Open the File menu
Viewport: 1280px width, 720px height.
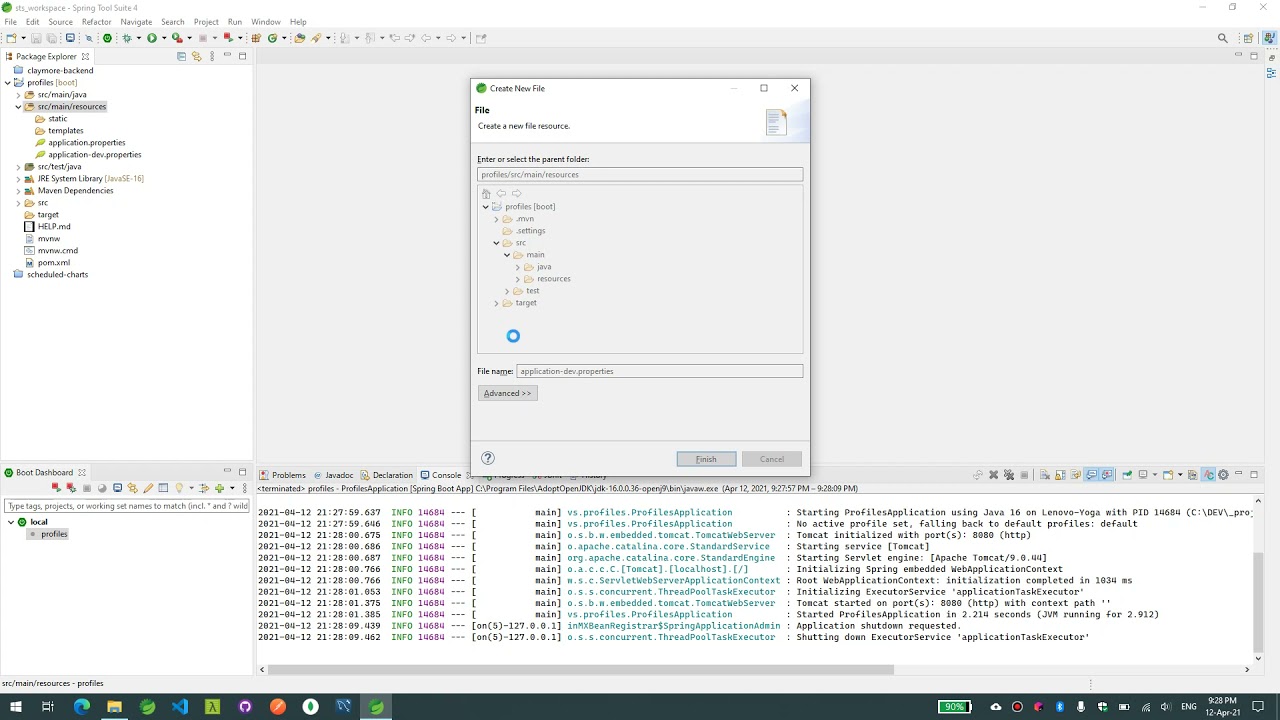[10, 21]
